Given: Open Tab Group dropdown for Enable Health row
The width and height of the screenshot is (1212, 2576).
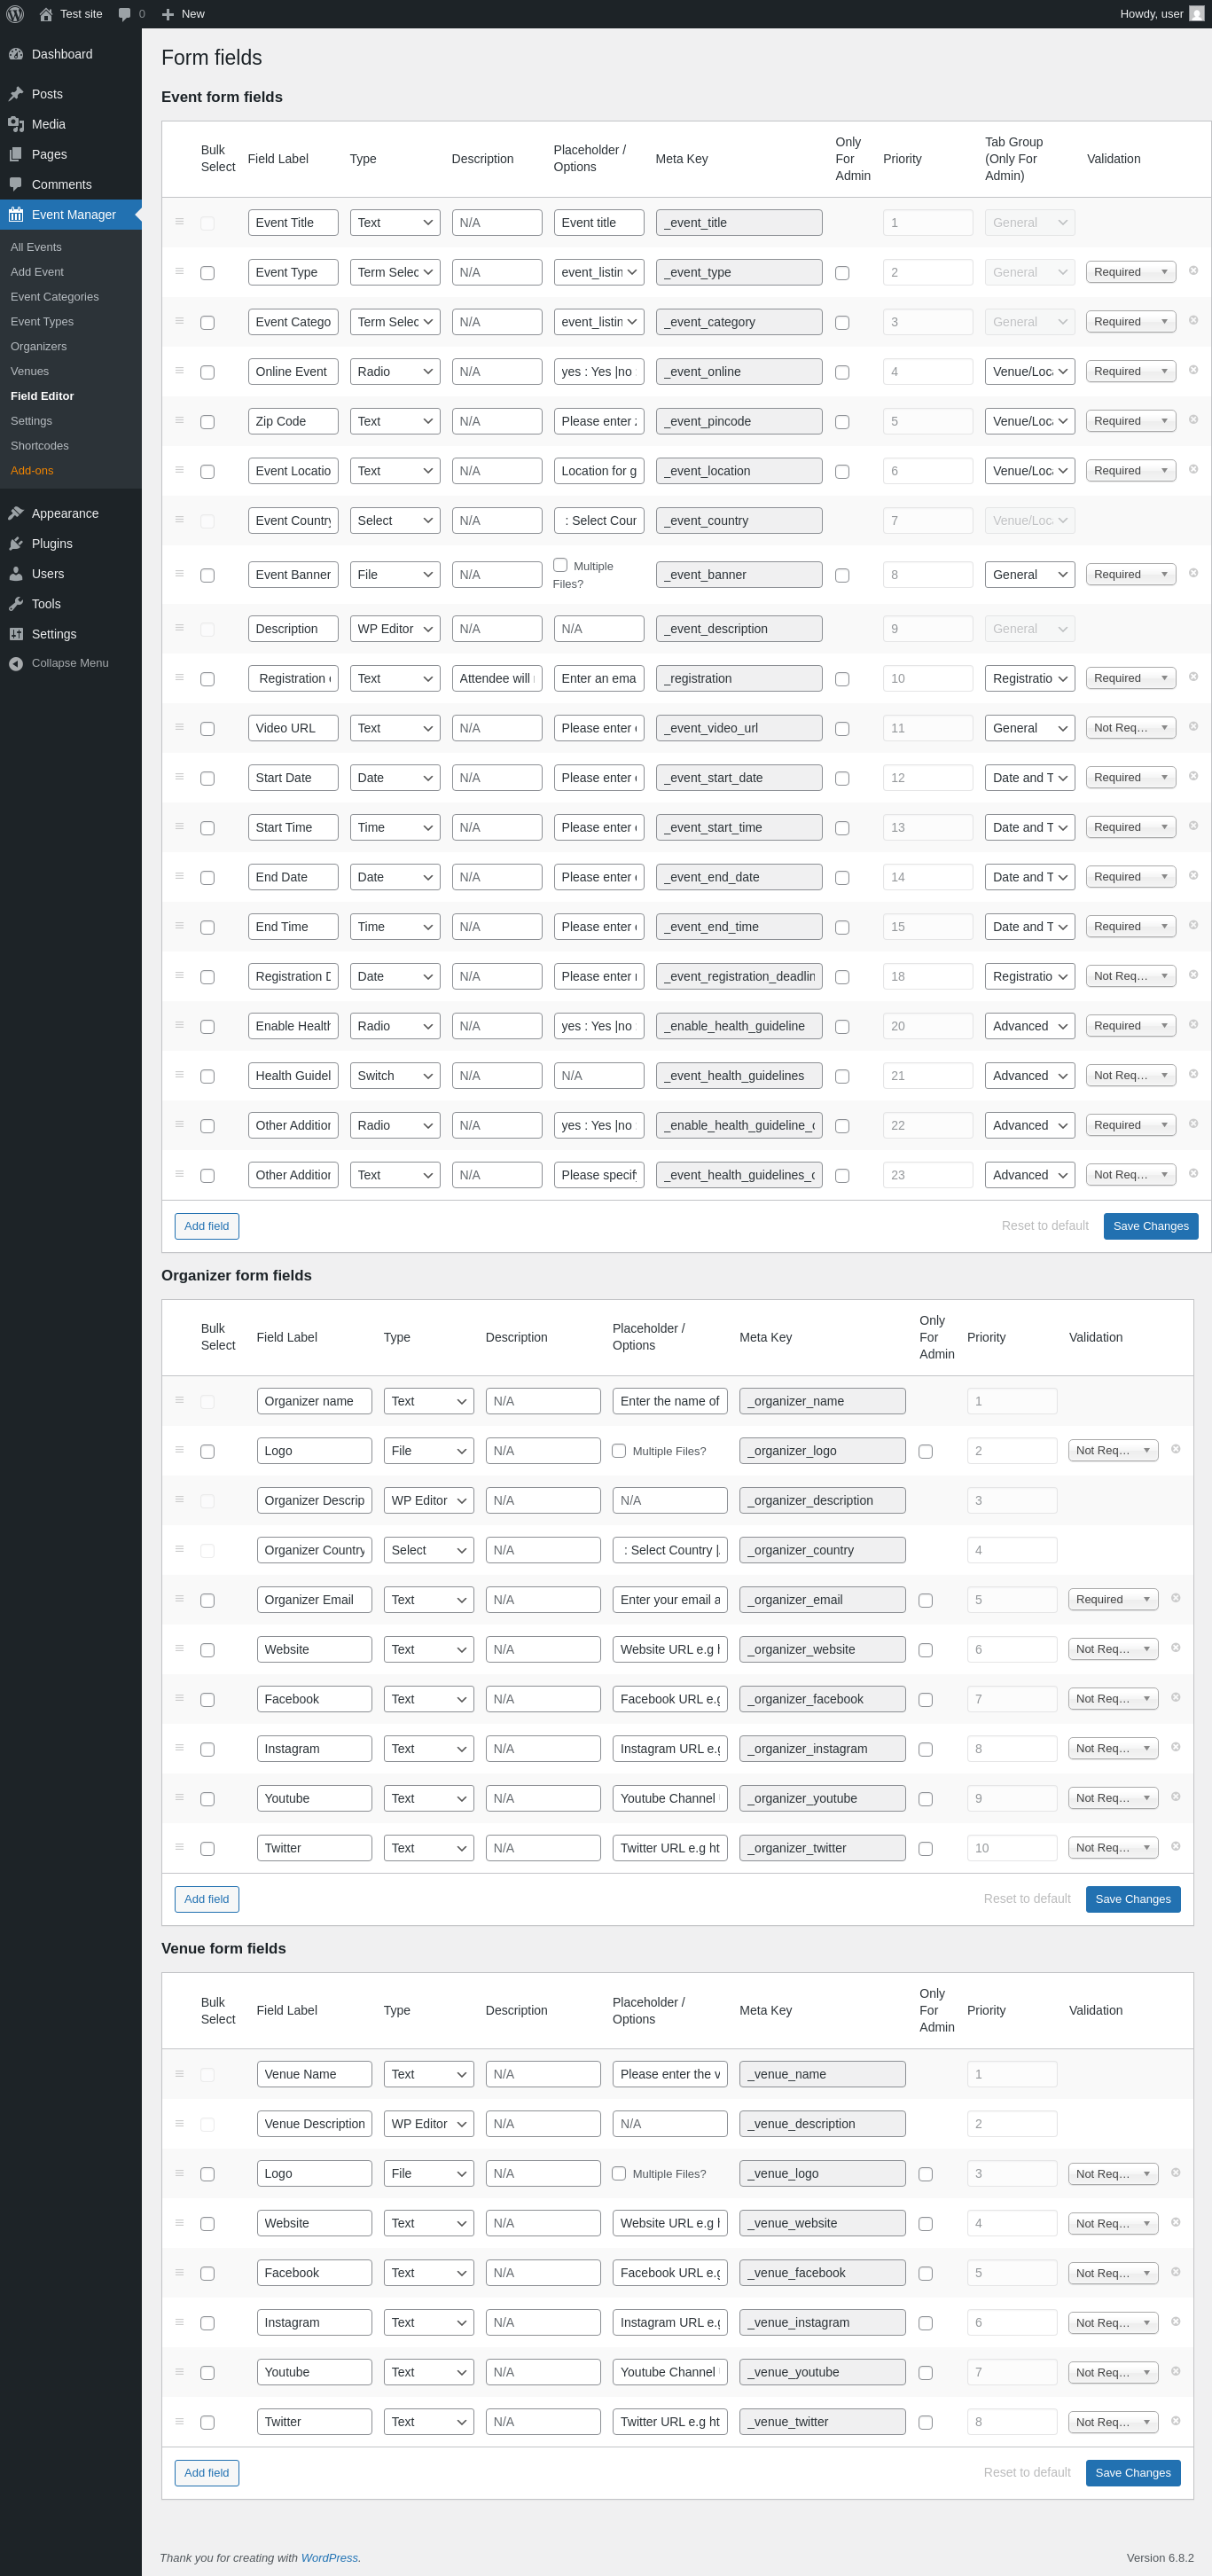Looking at the screenshot, I should (1030, 1026).
